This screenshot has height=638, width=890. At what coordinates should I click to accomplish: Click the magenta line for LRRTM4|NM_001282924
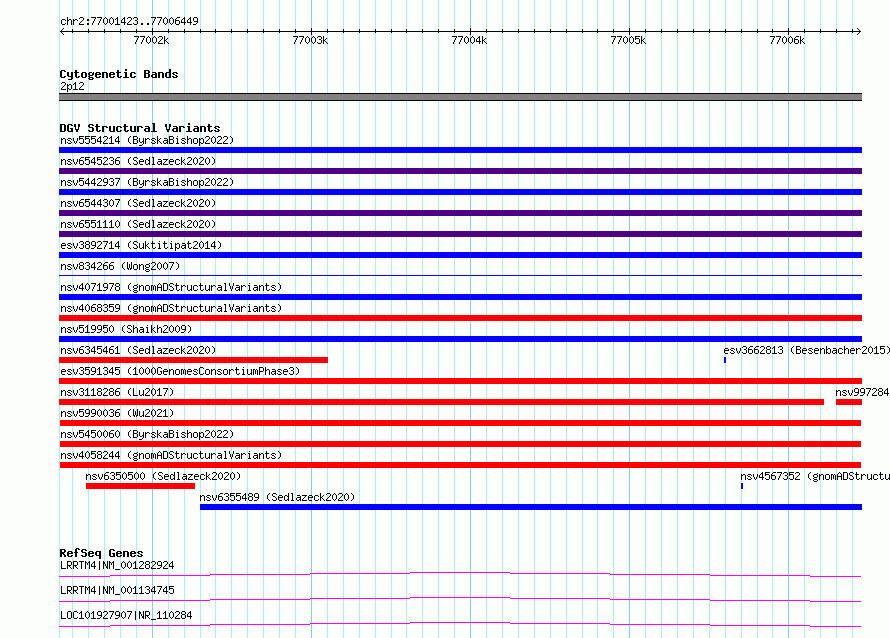tap(460, 574)
